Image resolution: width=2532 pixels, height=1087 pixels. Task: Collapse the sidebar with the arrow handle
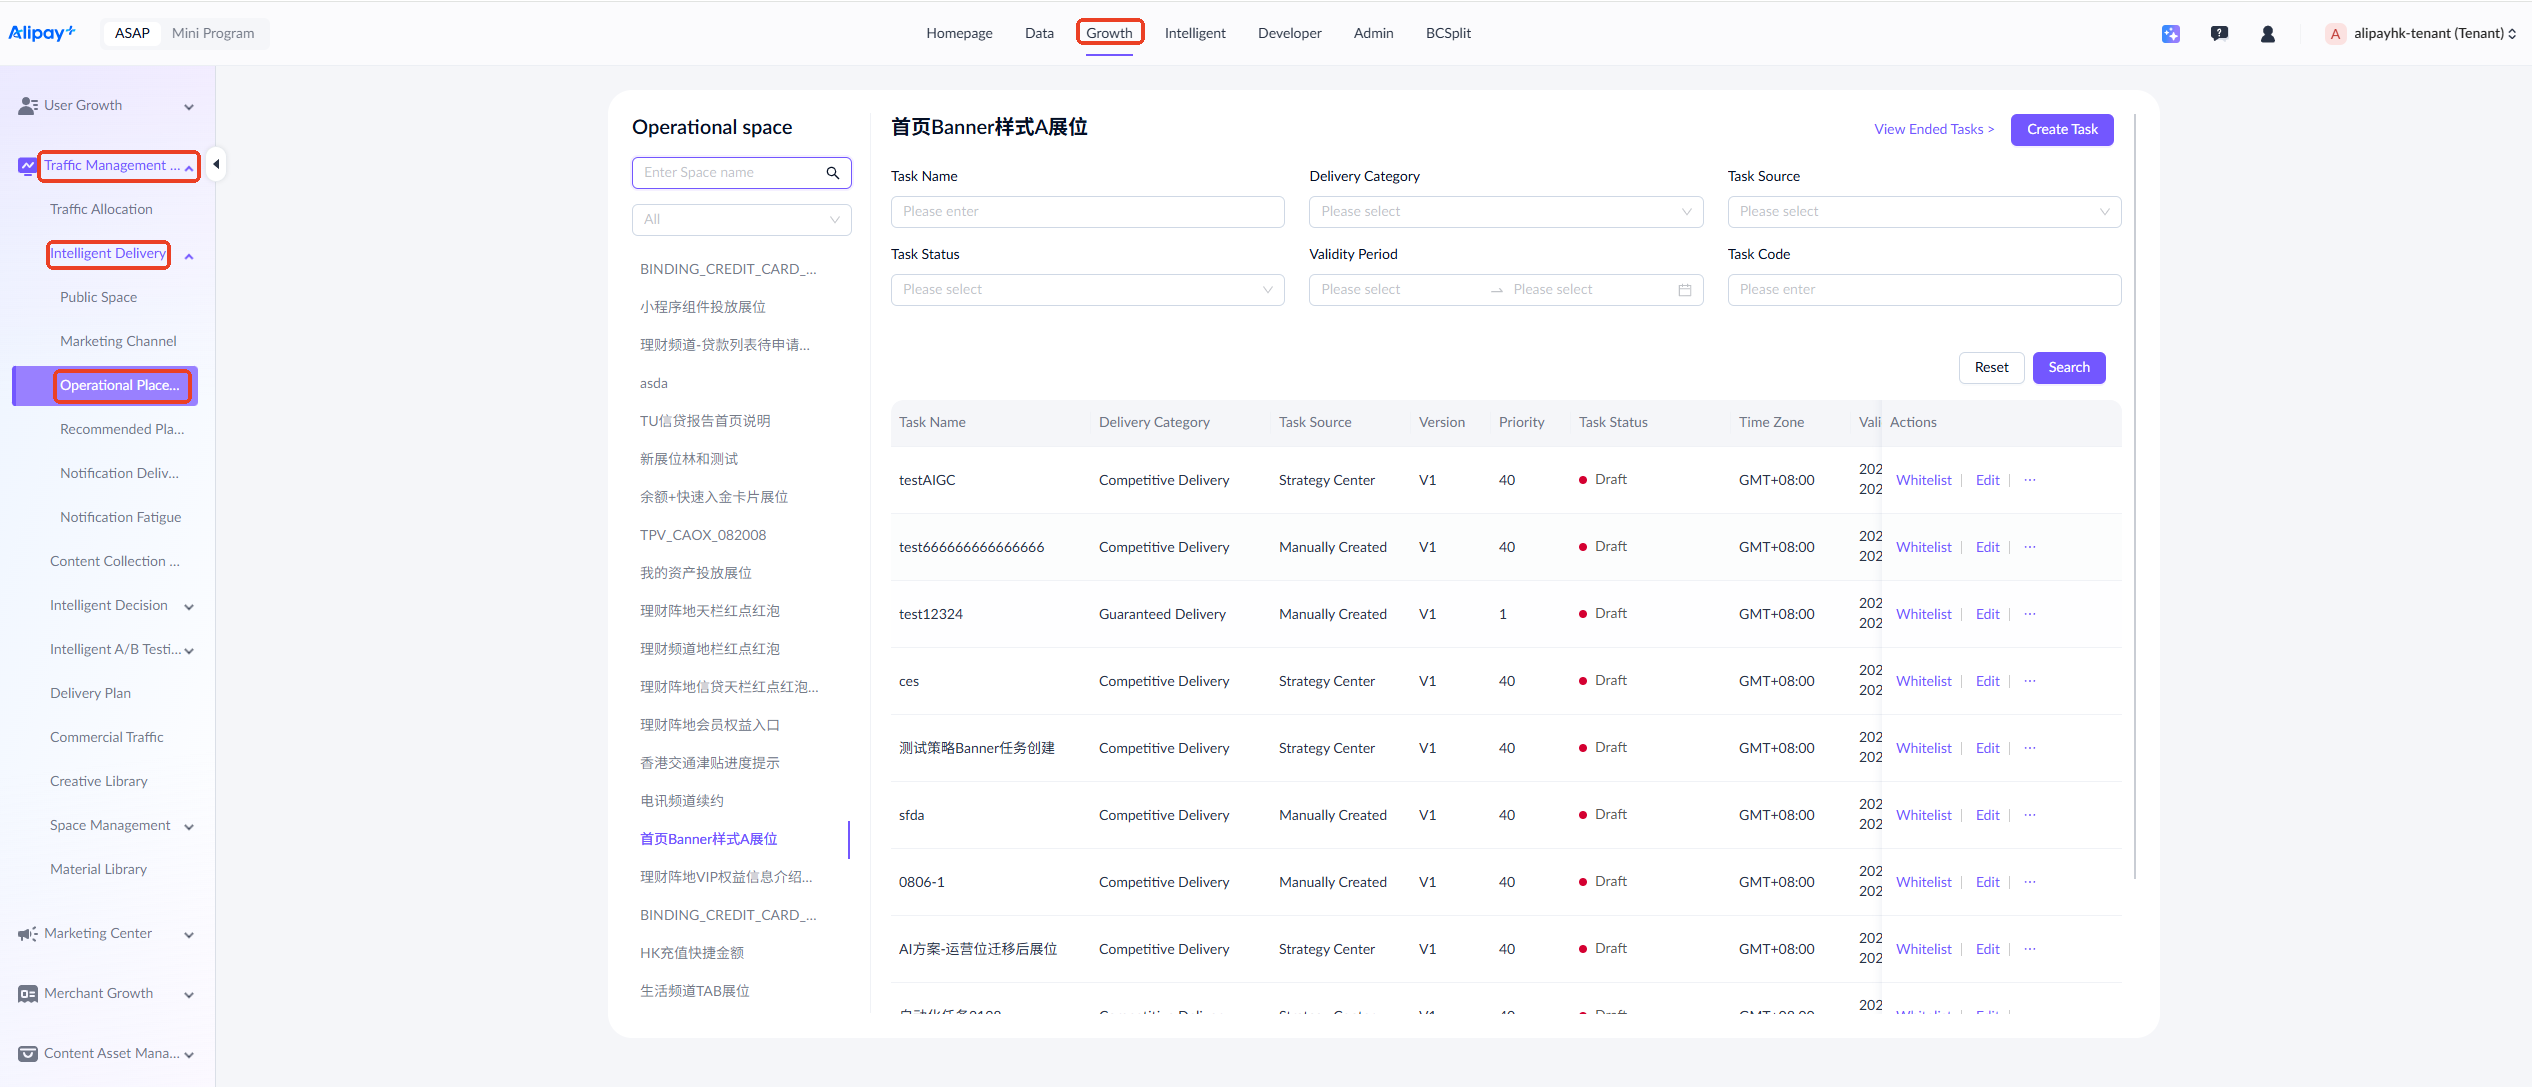216,164
